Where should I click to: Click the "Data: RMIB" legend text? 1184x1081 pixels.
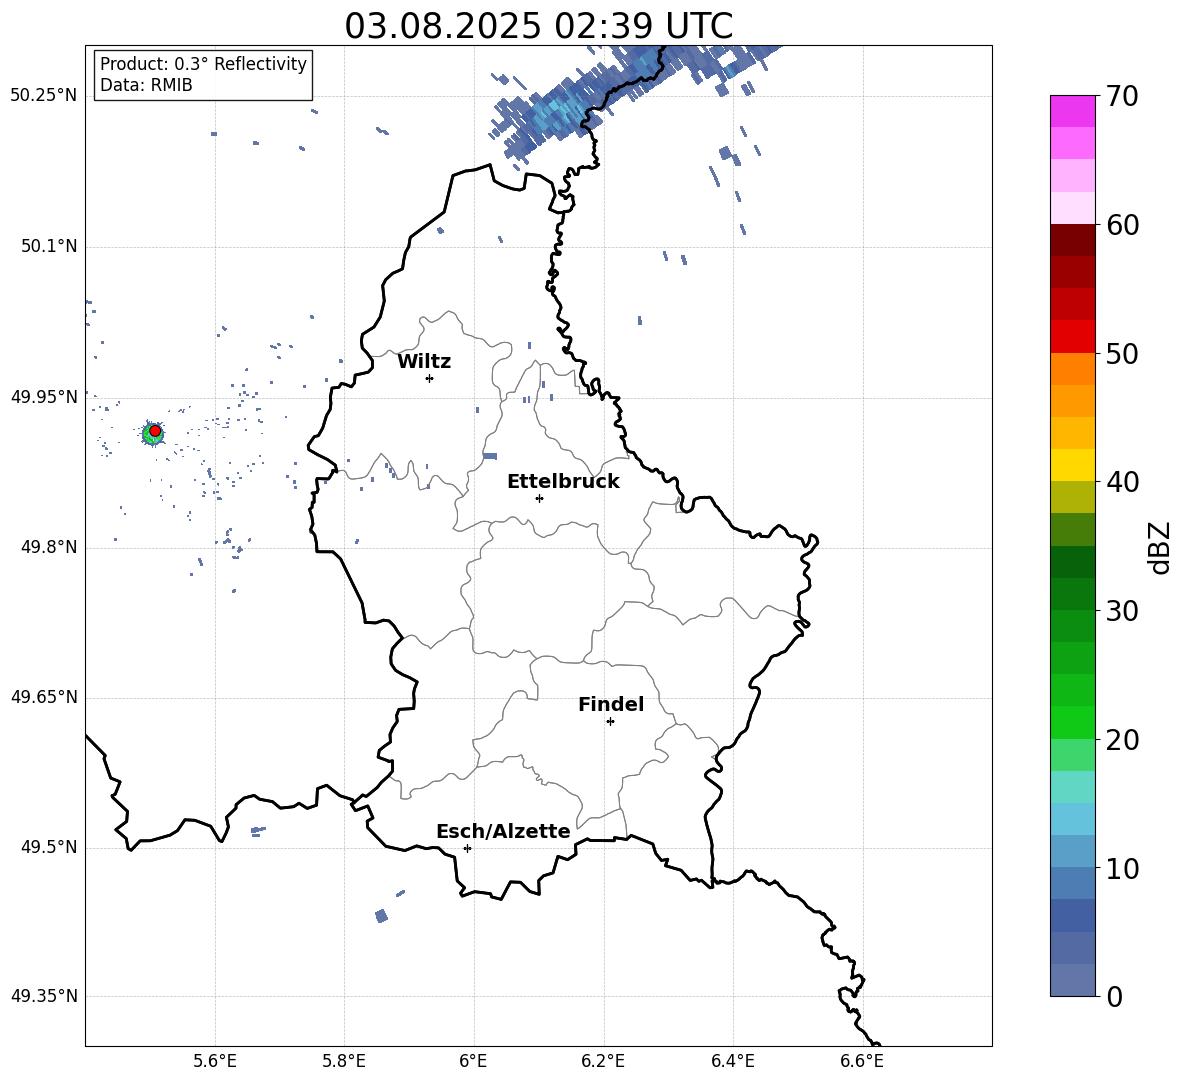pos(146,85)
